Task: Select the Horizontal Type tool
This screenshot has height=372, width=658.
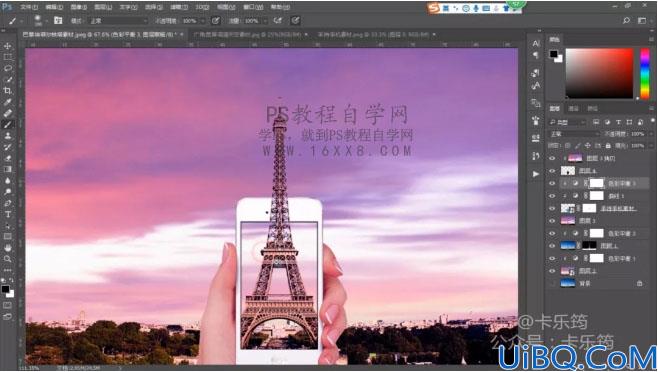Action: coord(8,215)
